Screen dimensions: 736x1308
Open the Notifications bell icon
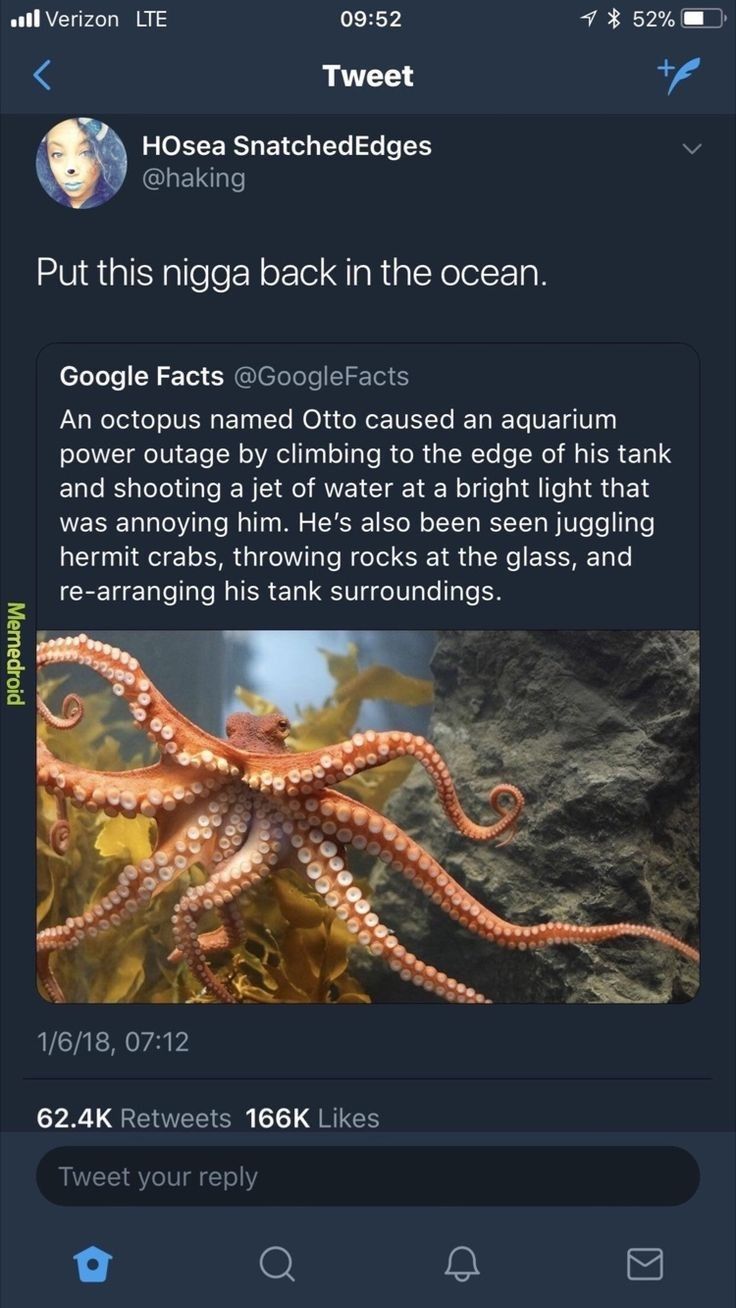point(461,1264)
